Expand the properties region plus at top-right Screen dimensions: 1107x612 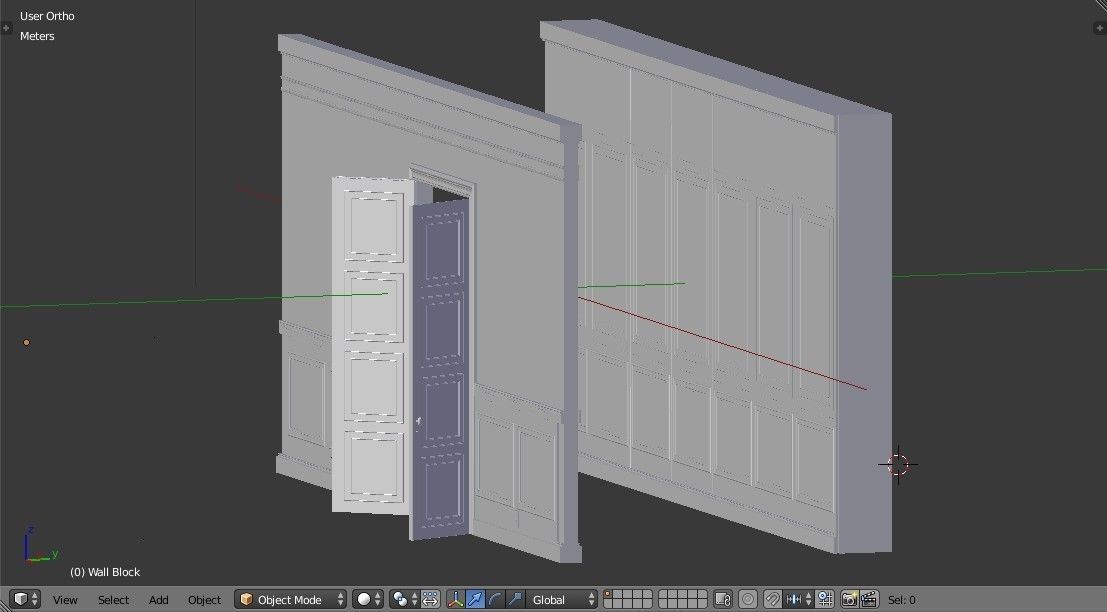(1100, 28)
